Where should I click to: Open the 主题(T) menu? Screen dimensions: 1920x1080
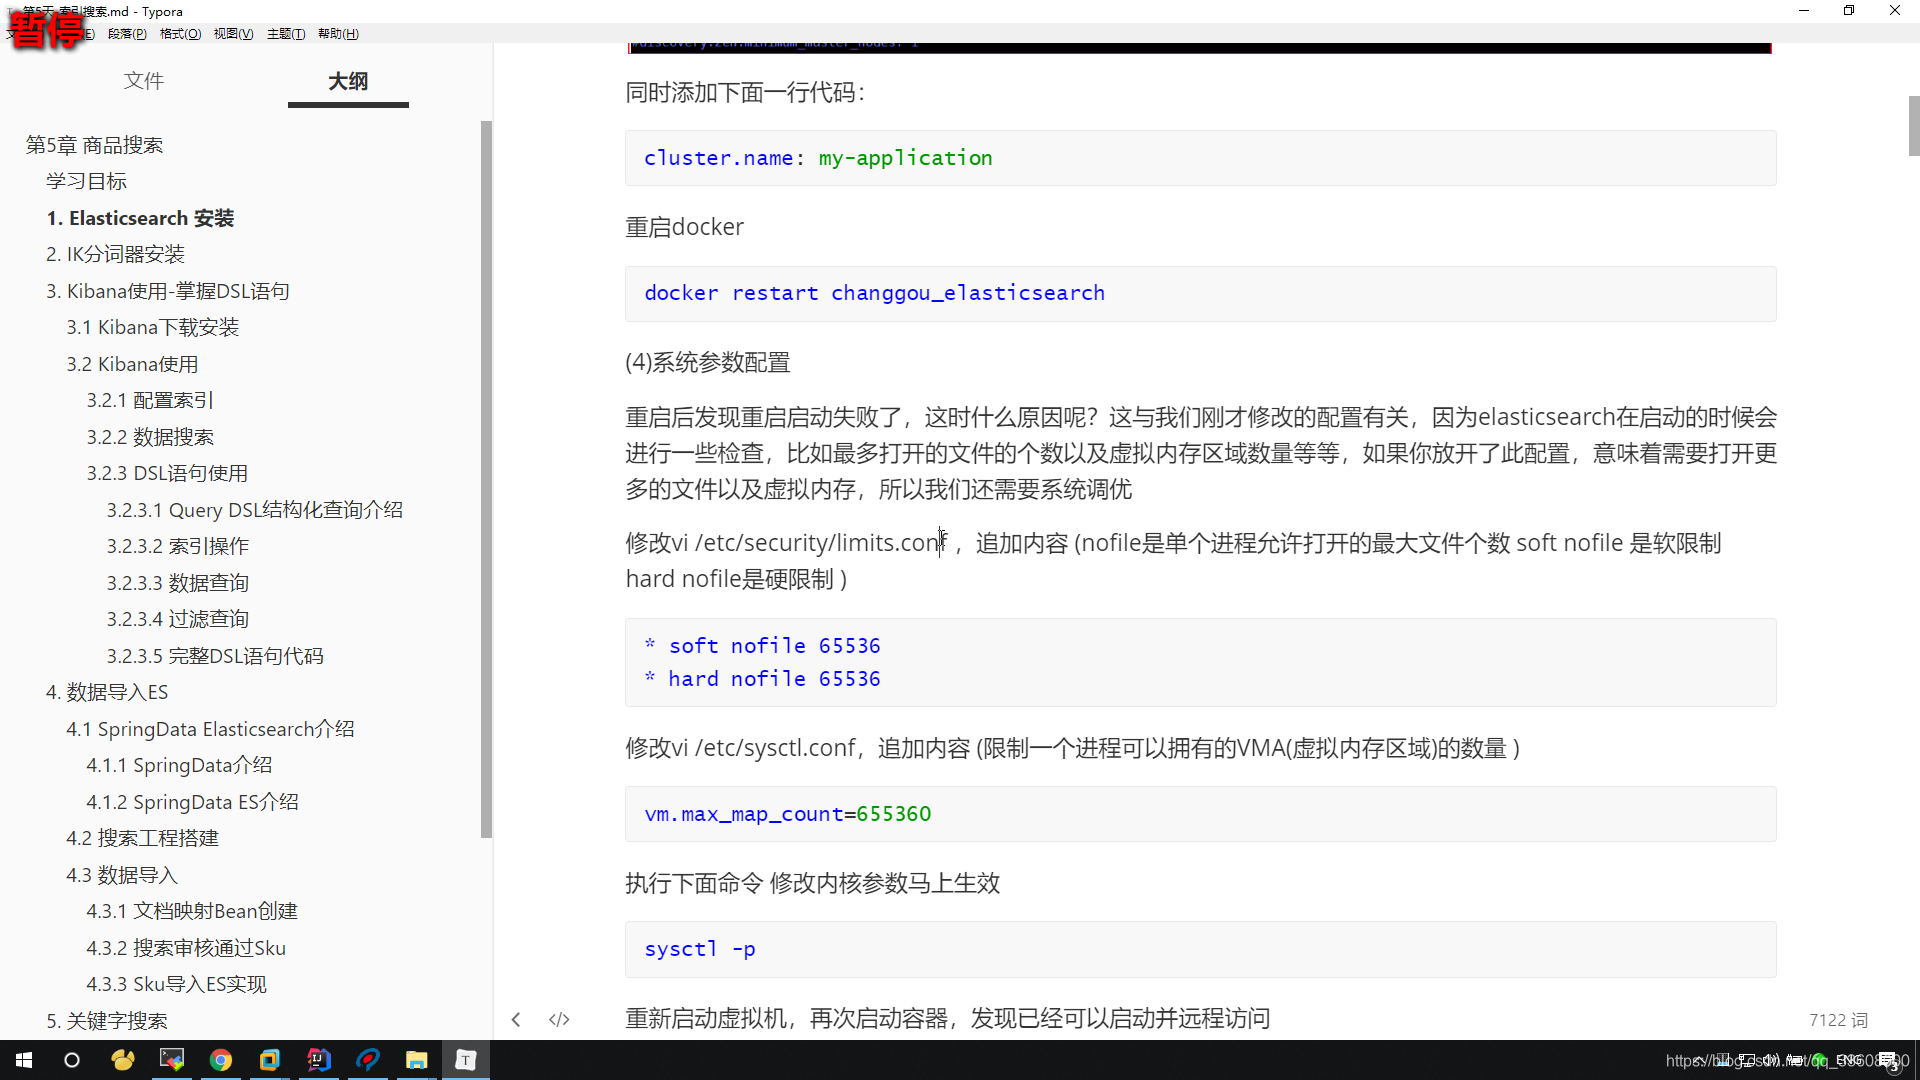click(x=286, y=33)
